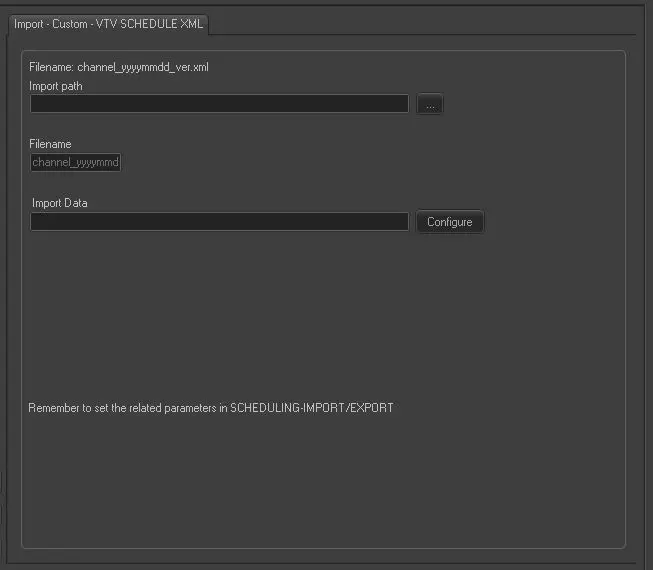Click the left edge of the Import path field
This screenshot has height=570, width=653.
[x=36, y=104]
